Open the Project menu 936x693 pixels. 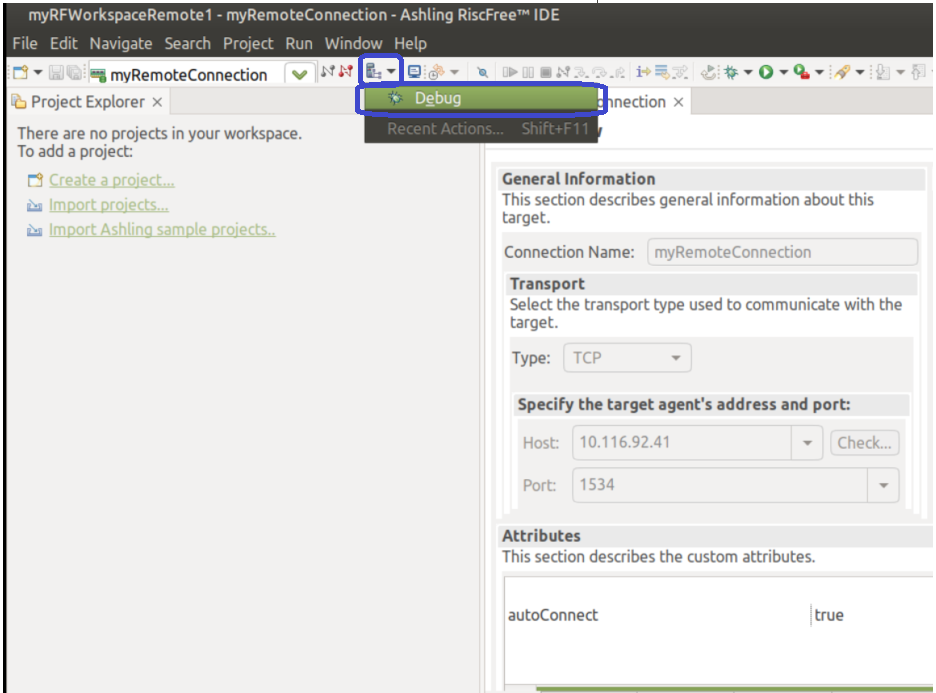pos(248,44)
